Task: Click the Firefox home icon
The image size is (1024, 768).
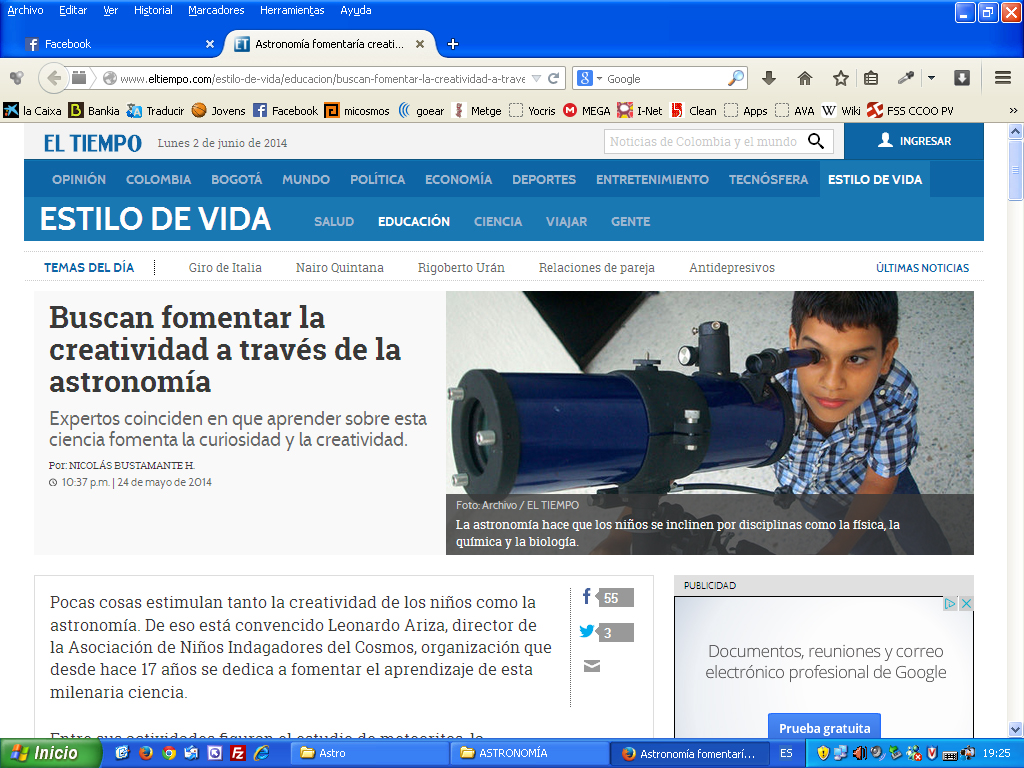Action: click(805, 78)
